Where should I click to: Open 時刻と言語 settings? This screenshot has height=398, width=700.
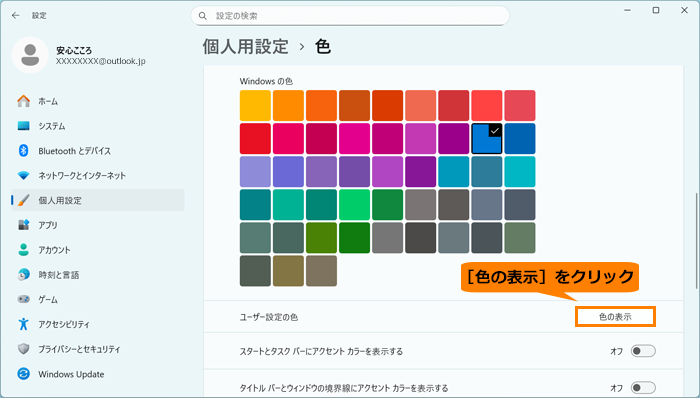pos(97,275)
